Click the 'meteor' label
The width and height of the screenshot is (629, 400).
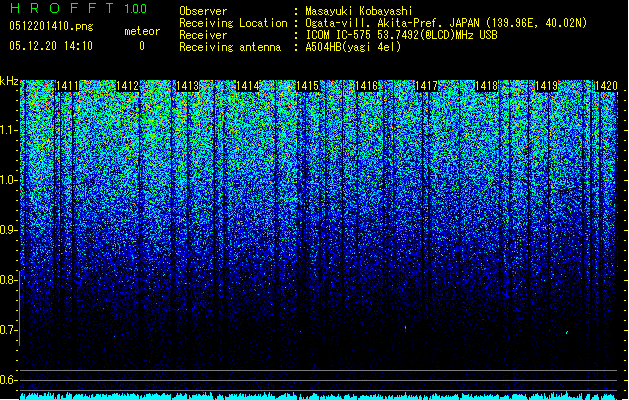[142, 31]
